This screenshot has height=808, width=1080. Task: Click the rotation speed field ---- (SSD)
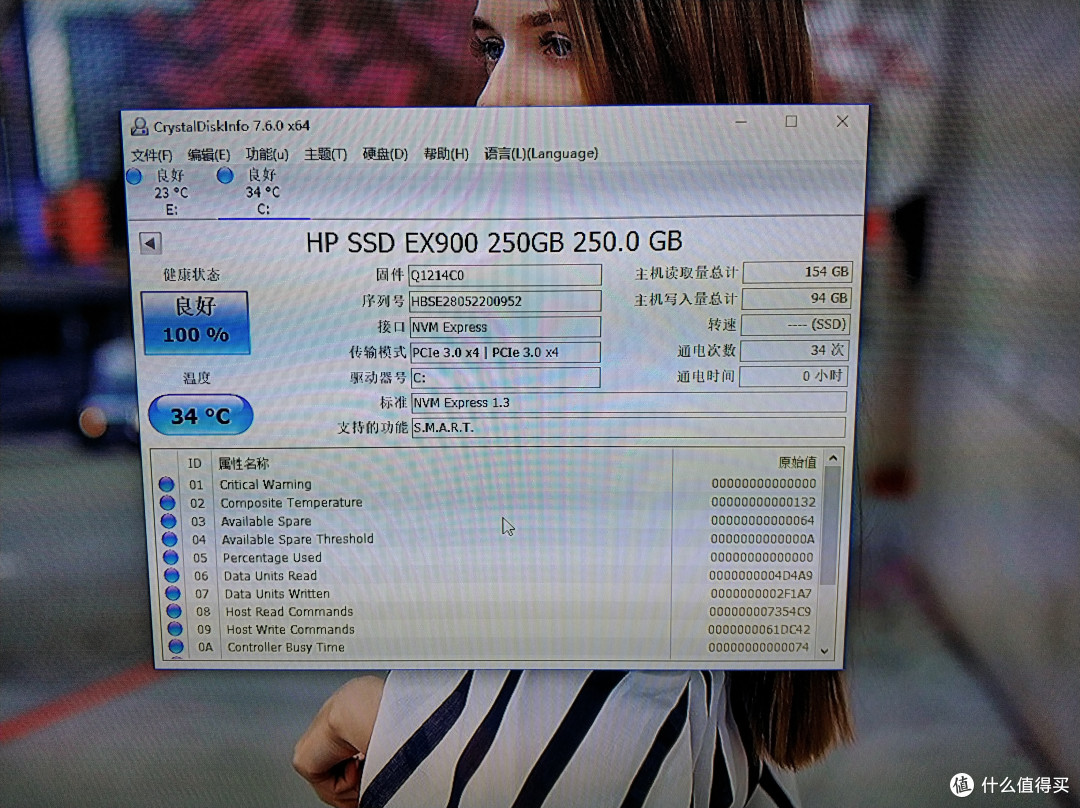[796, 324]
